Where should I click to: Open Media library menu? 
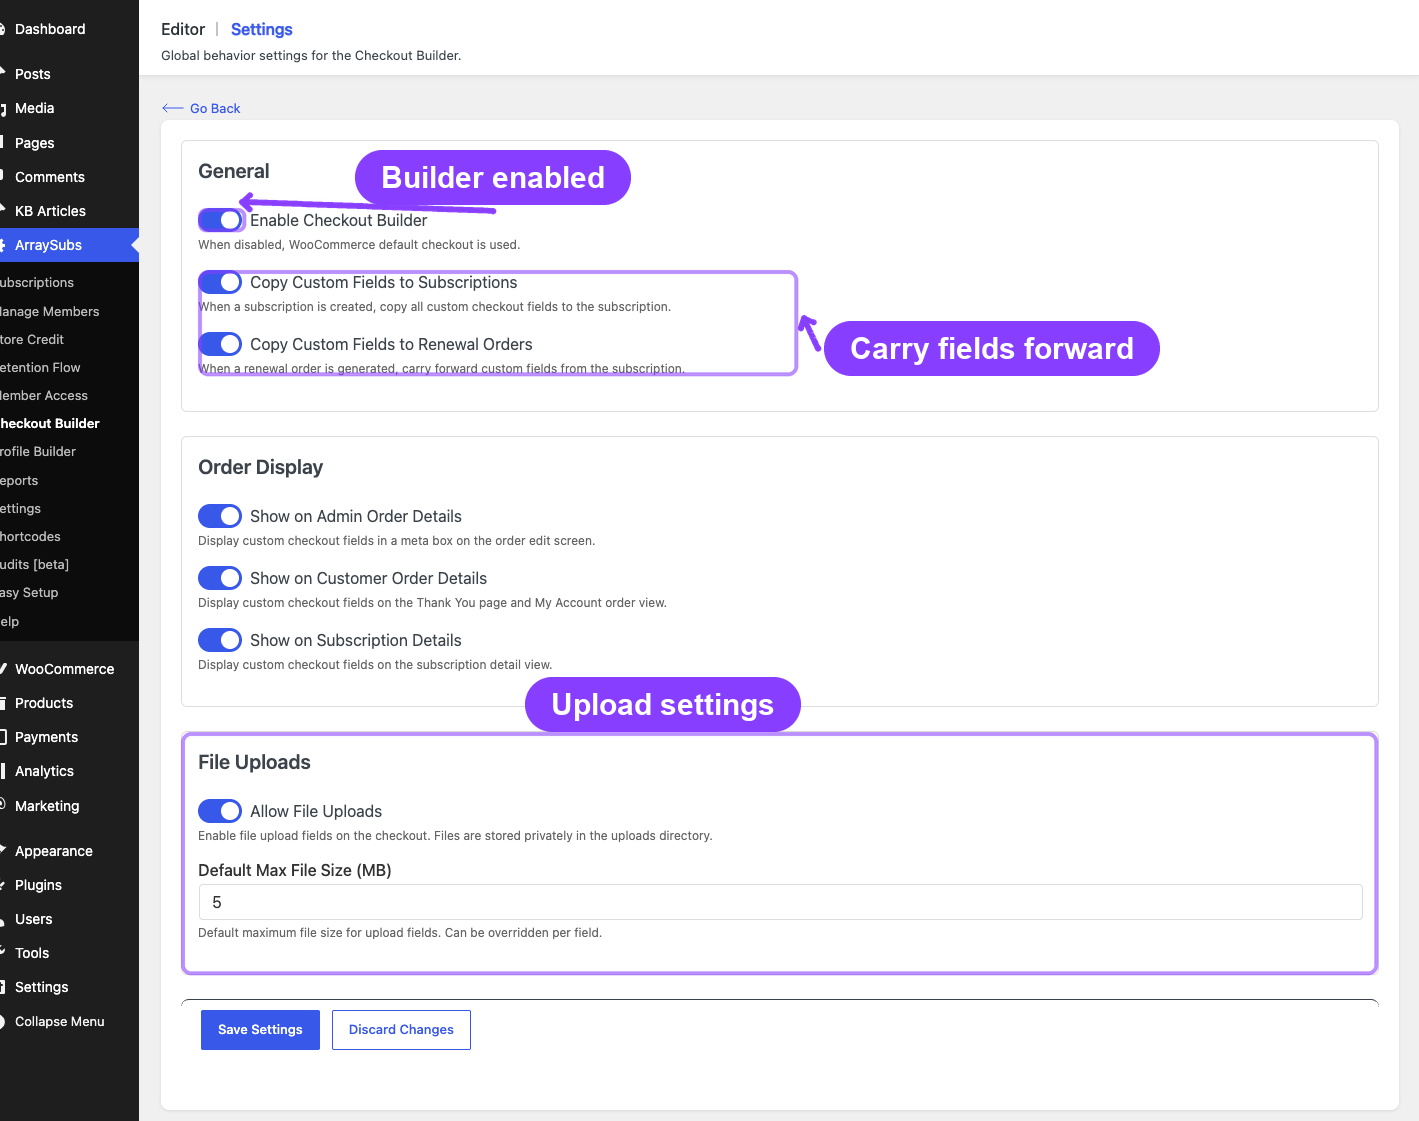69,108
